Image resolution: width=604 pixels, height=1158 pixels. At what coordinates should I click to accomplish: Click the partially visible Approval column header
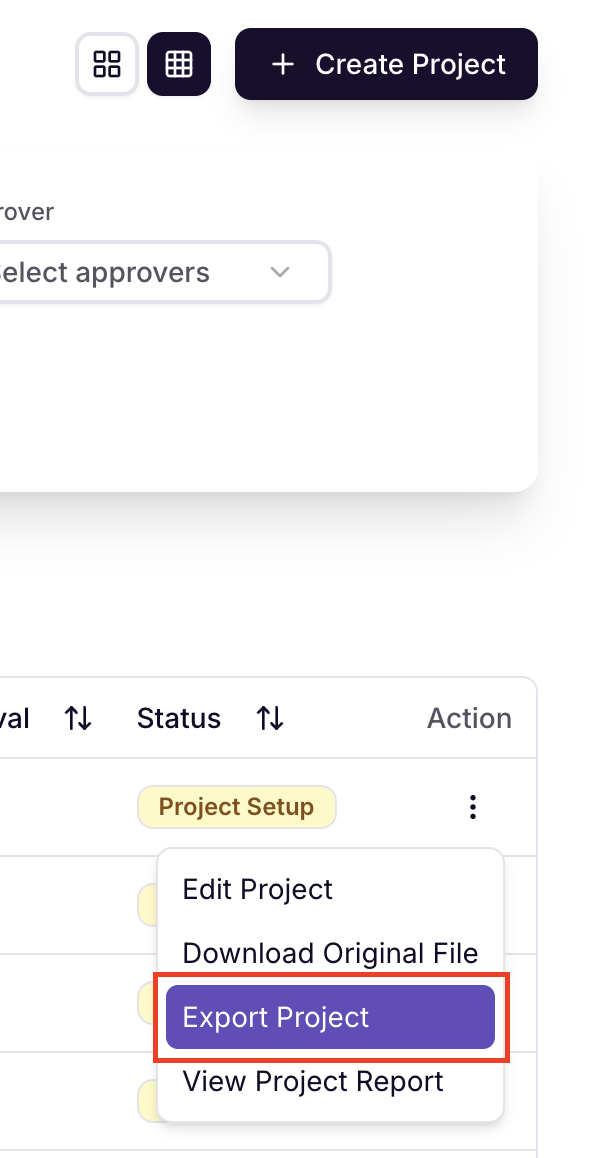point(14,718)
